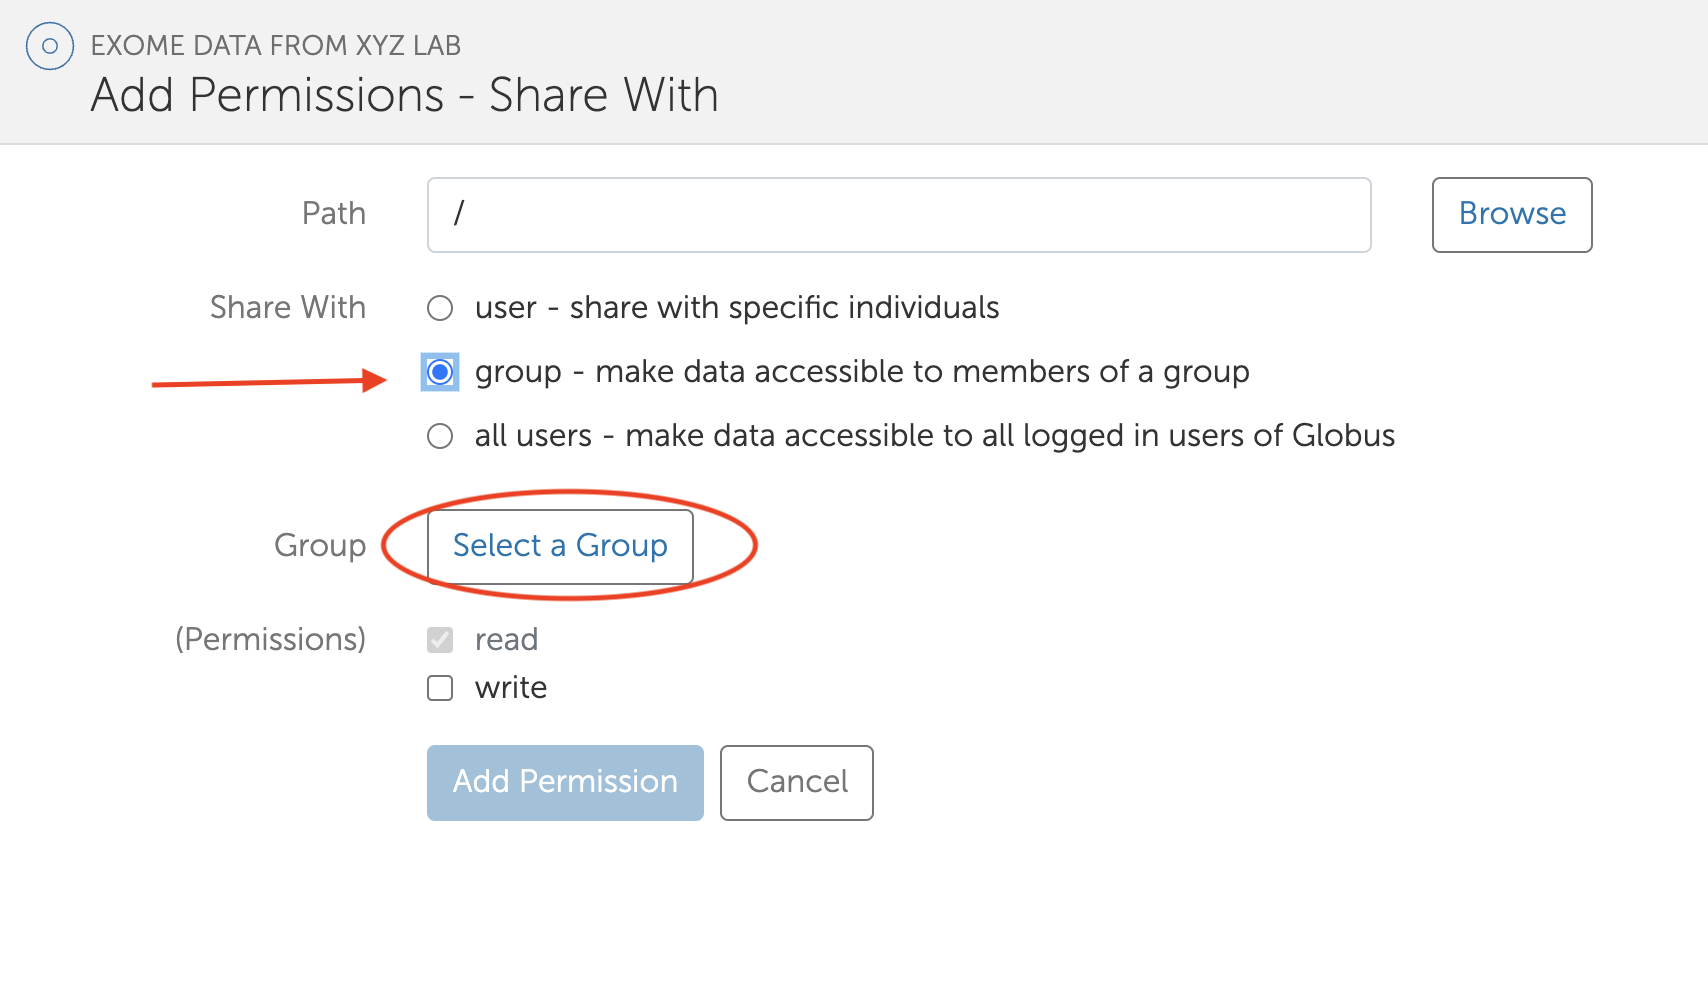This screenshot has height=990, width=1708.
Task: Open the Browse button for path
Action: [1511, 215]
